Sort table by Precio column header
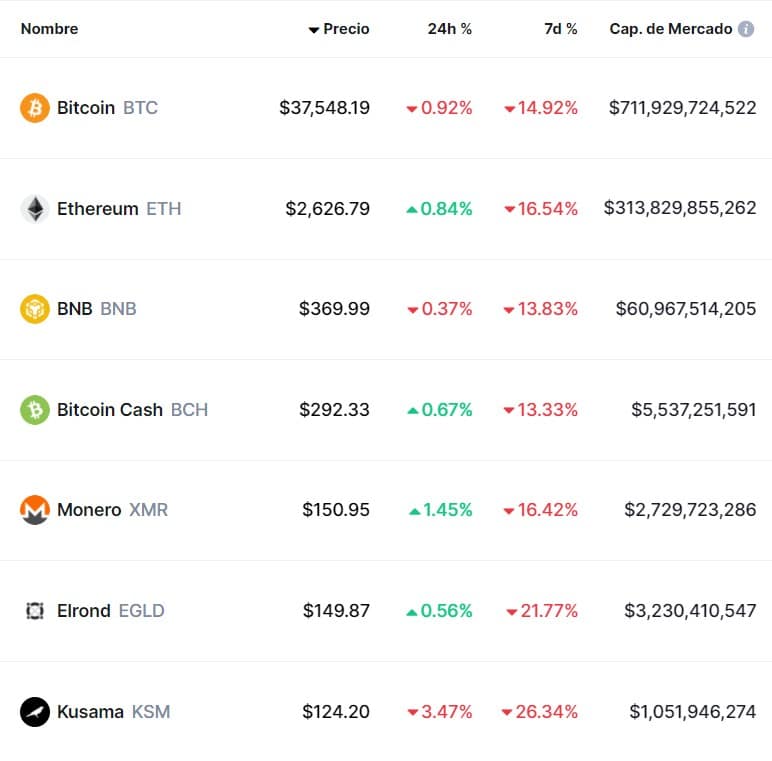The height and width of the screenshot is (761, 772). [x=346, y=29]
